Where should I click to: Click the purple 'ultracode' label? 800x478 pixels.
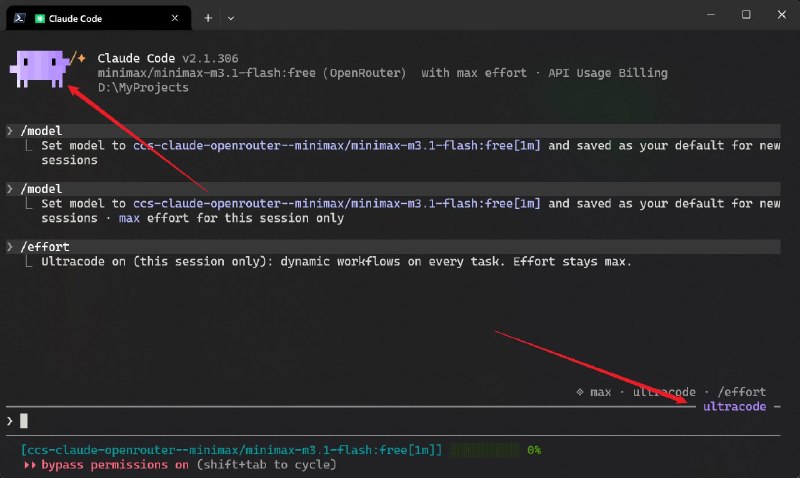(735, 407)
